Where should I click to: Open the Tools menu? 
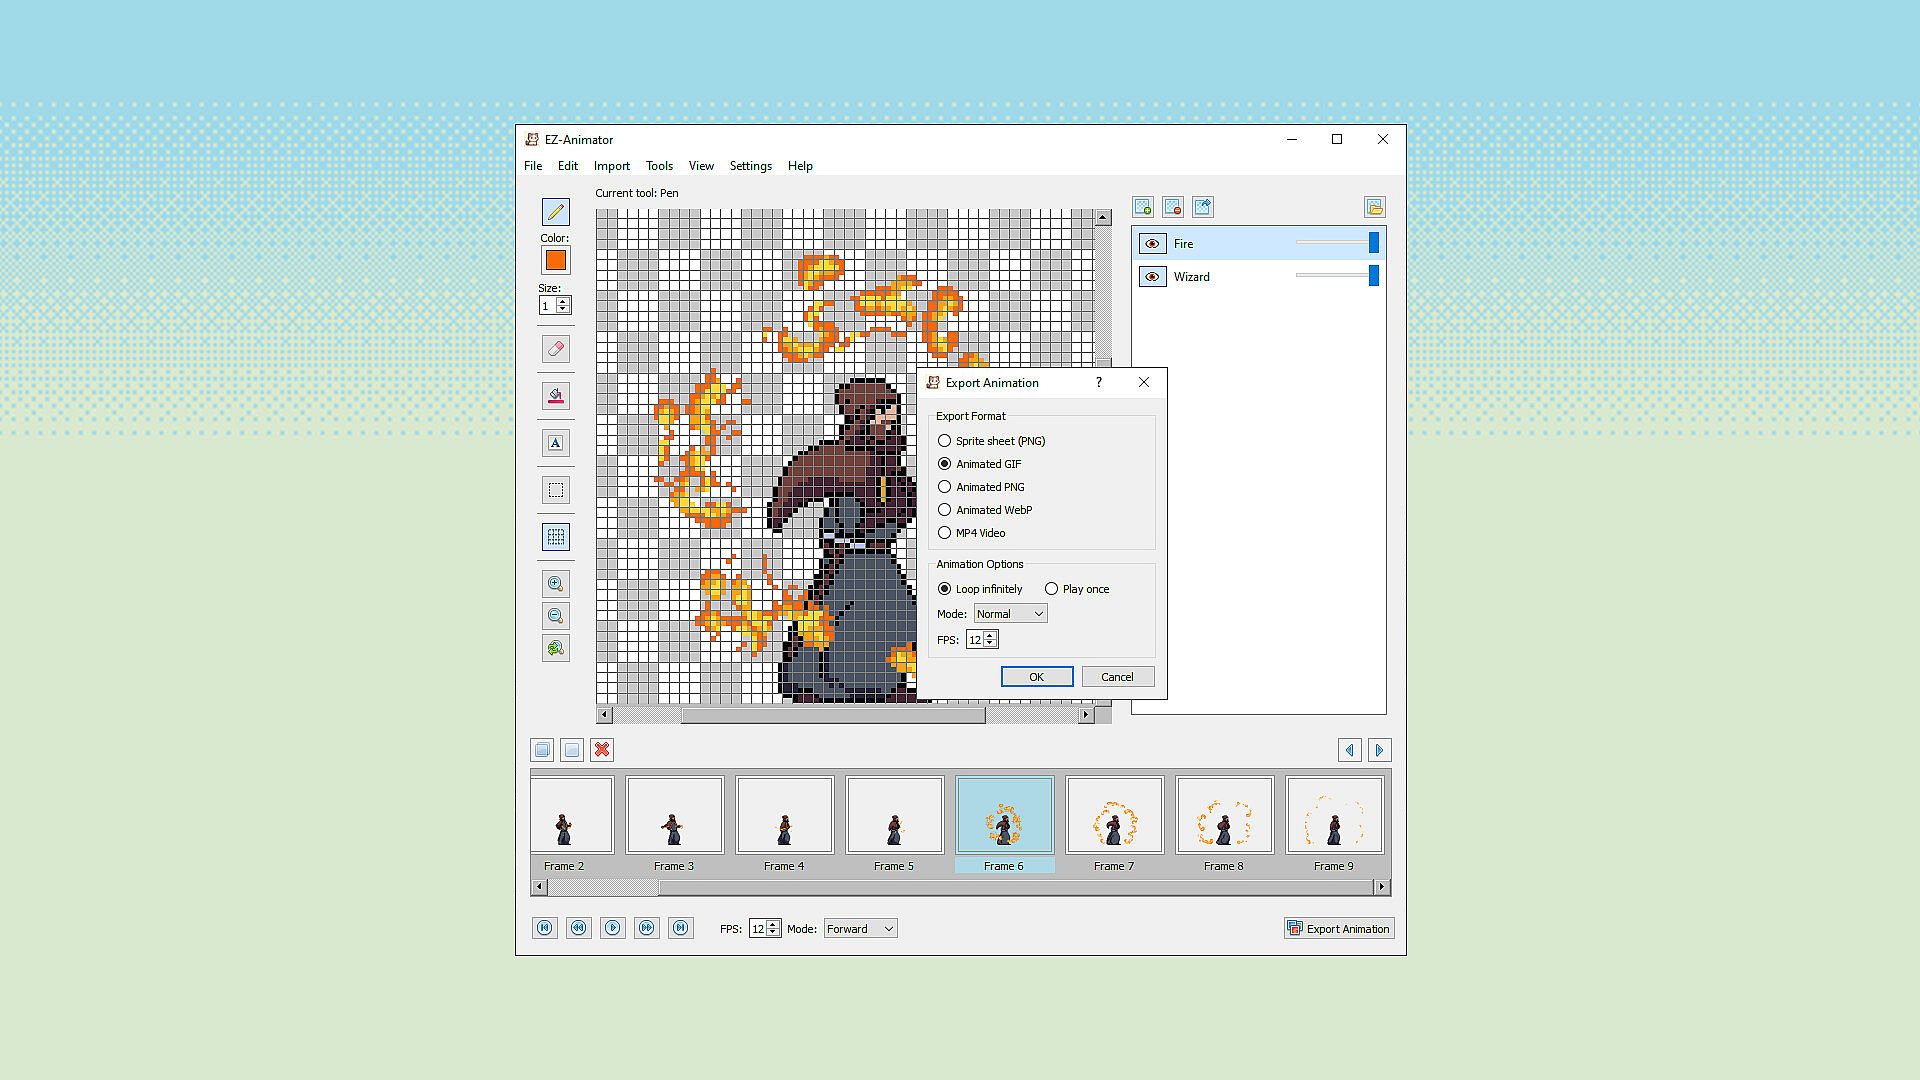tap(659, 166)
